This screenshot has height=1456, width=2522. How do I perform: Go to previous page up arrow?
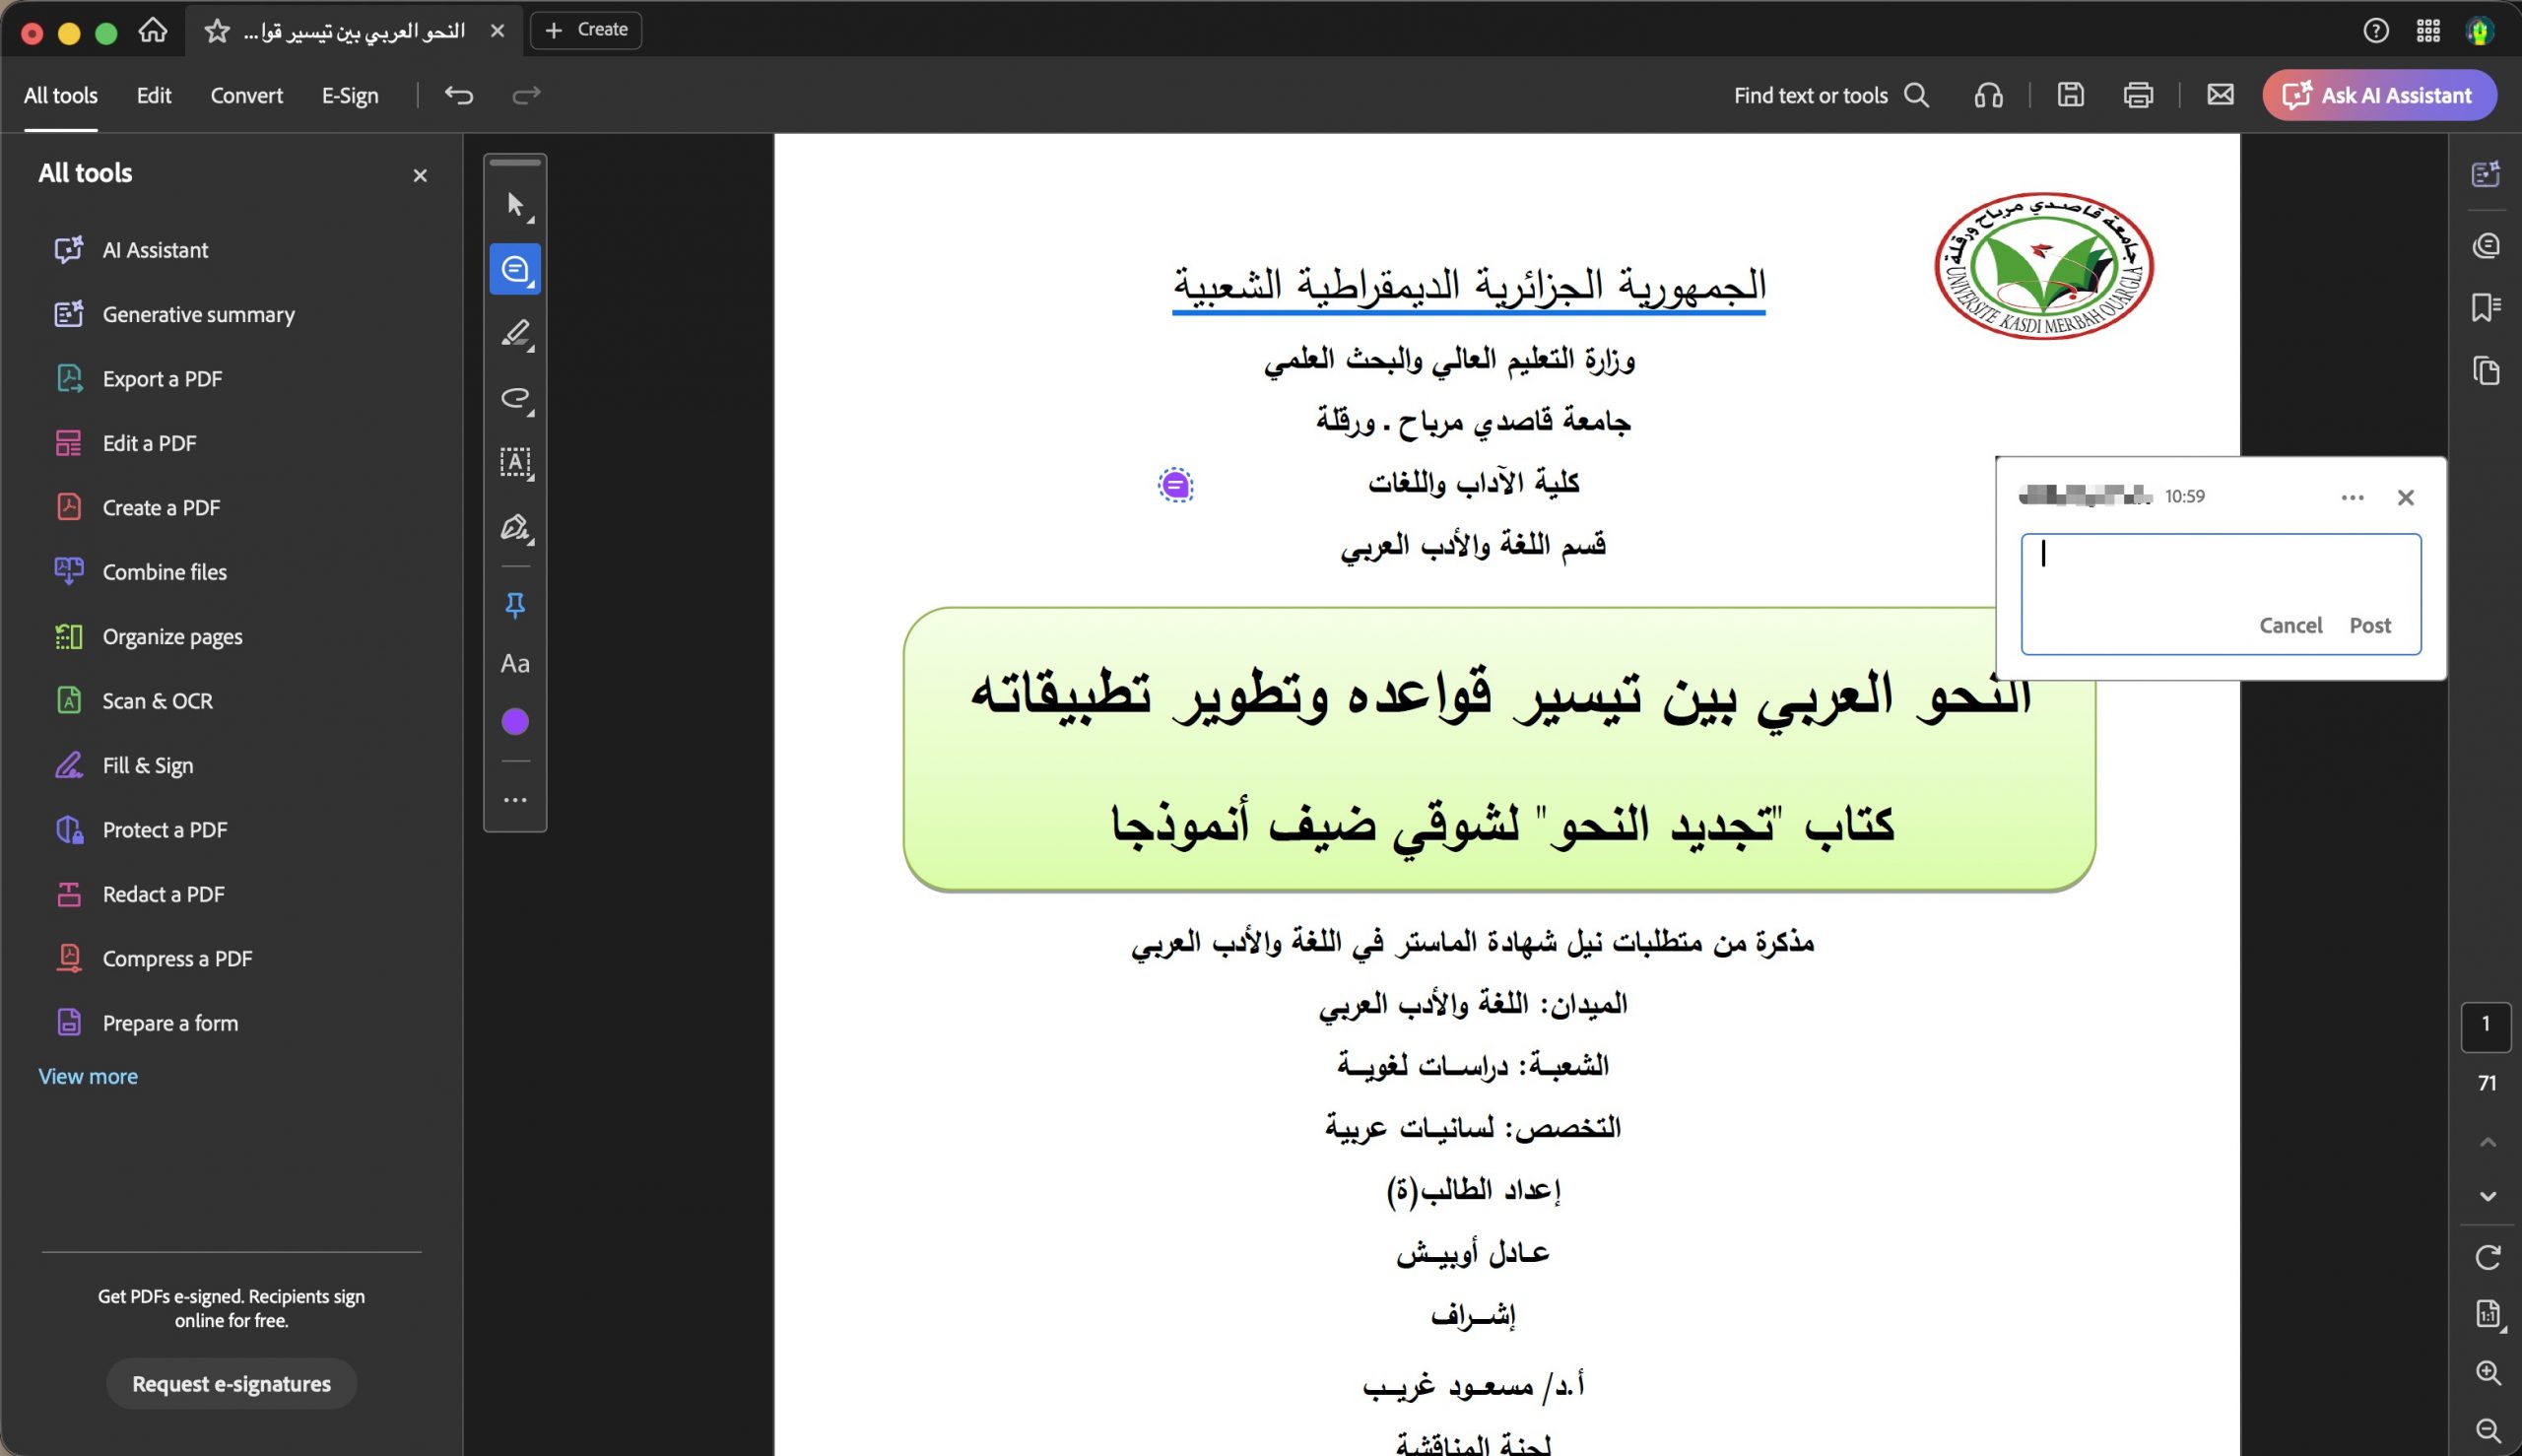point(2487,1142)
